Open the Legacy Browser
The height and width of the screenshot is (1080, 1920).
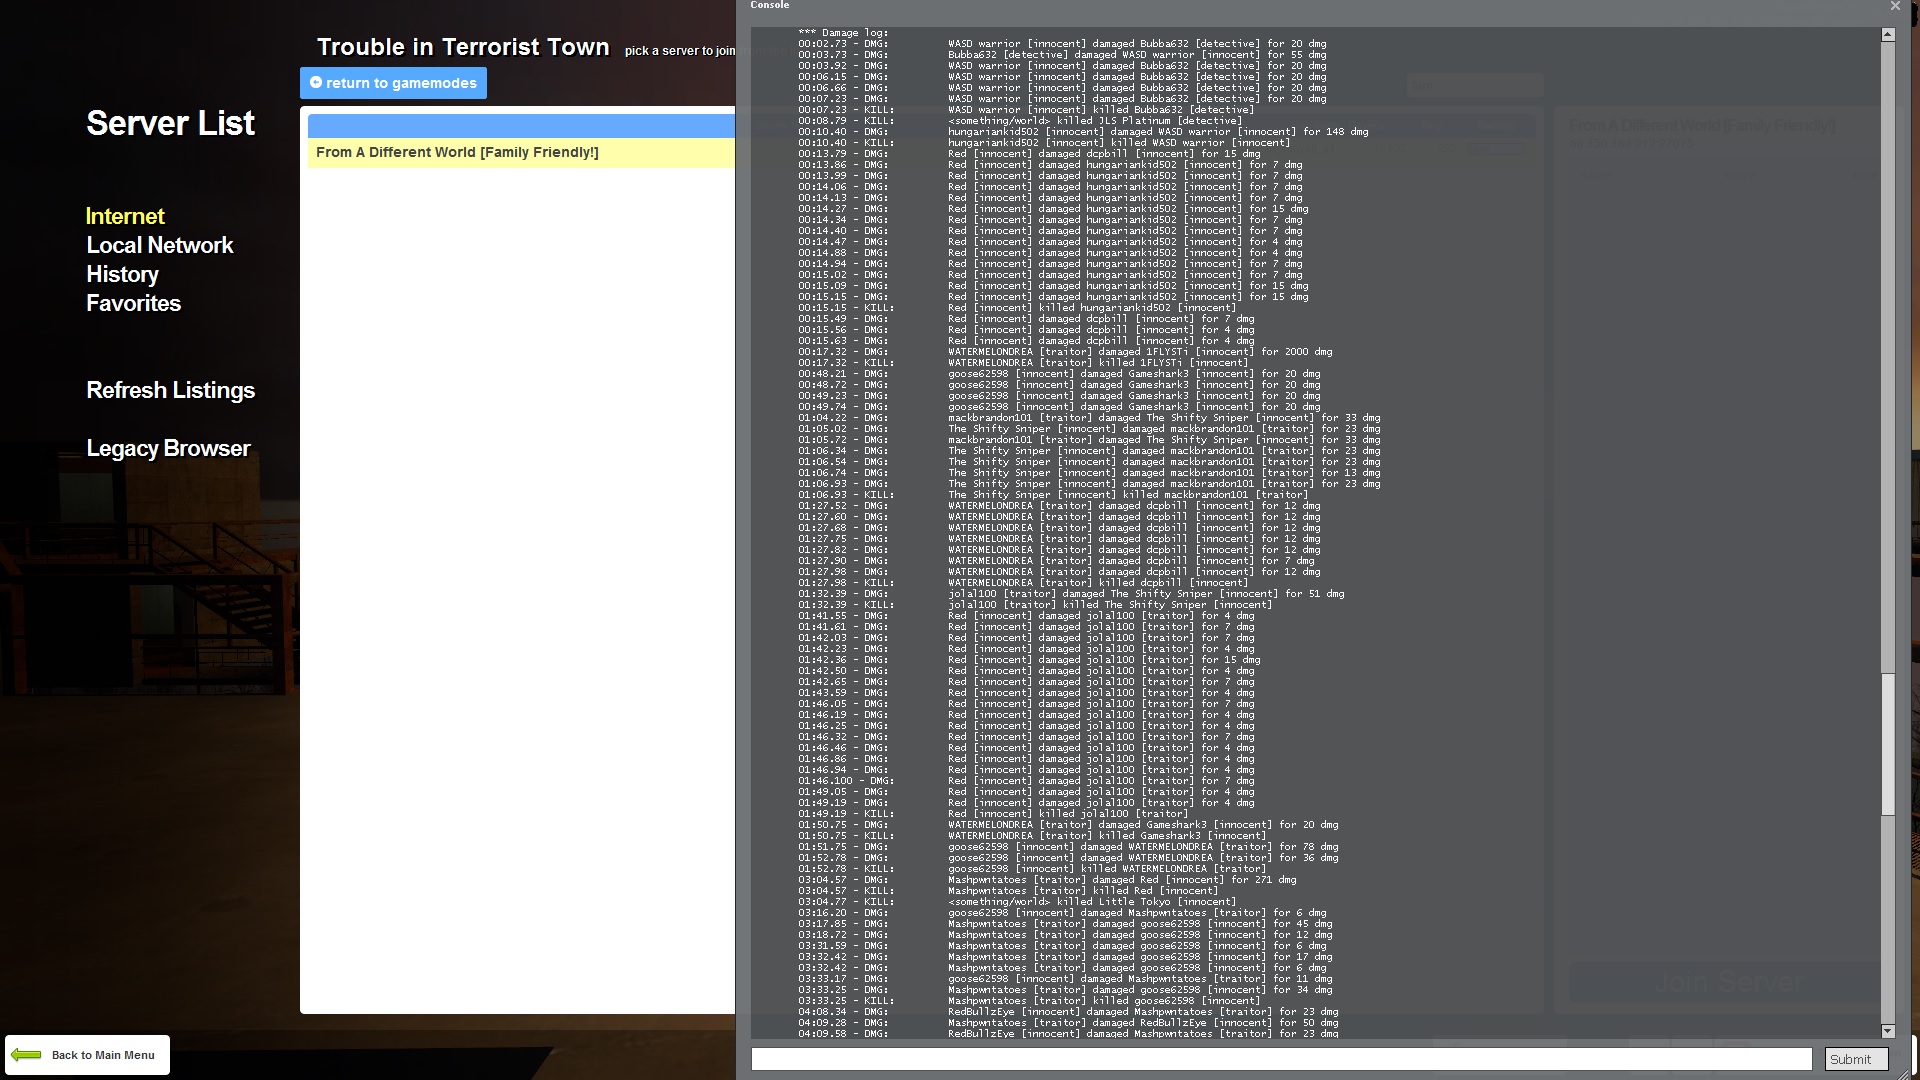(168, 448)
